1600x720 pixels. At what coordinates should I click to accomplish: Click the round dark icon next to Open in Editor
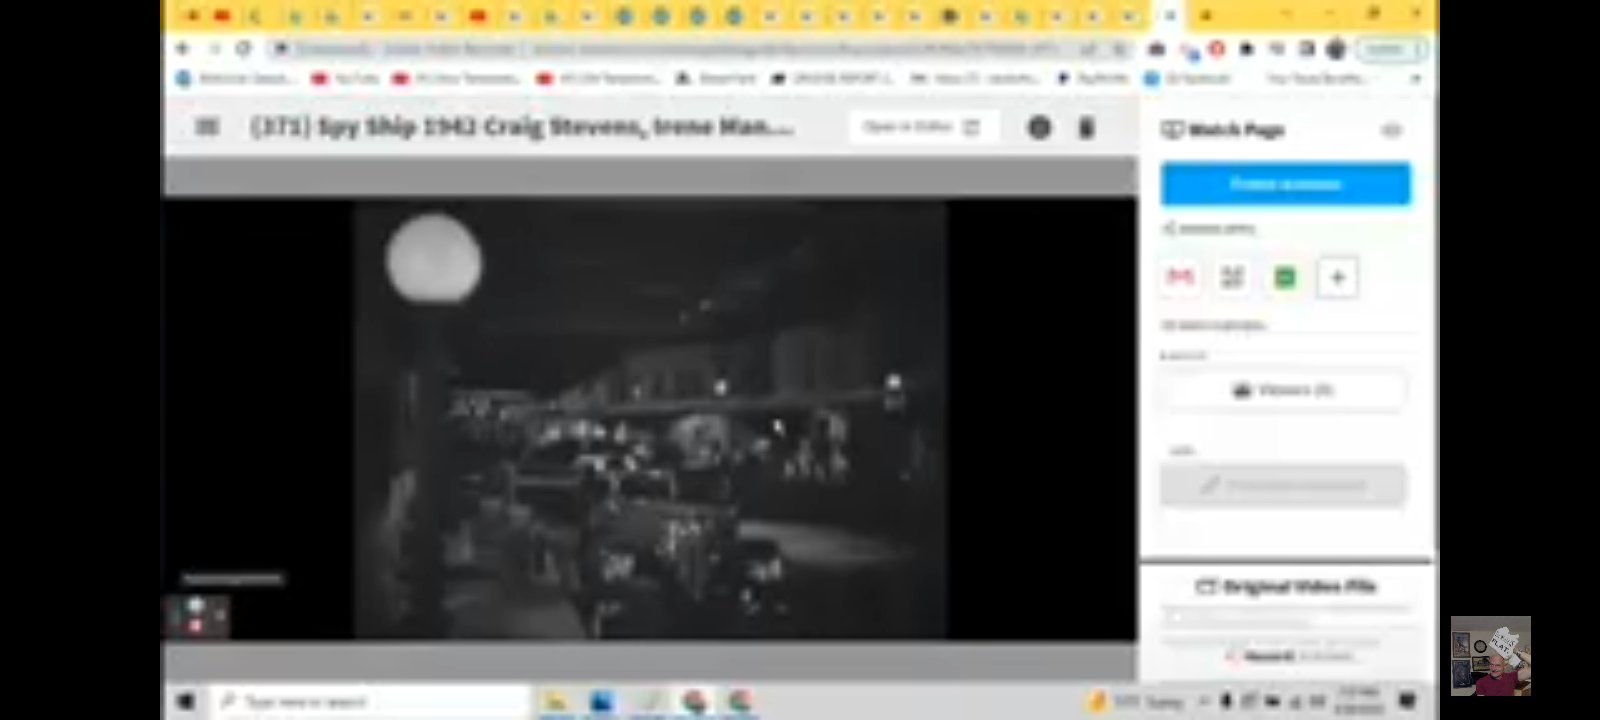pyautogui.click(x=1039, y=127)
